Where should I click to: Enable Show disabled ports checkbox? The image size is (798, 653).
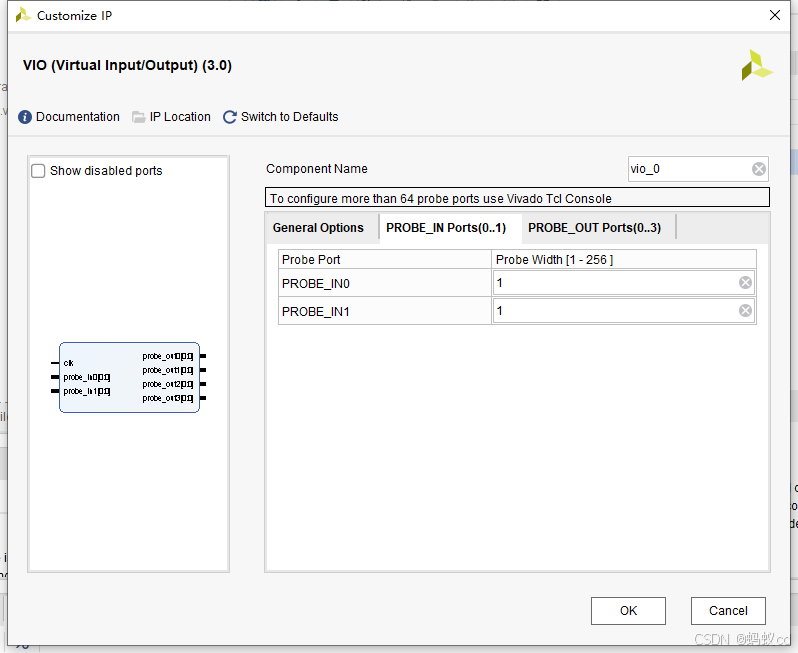point(38,171)
